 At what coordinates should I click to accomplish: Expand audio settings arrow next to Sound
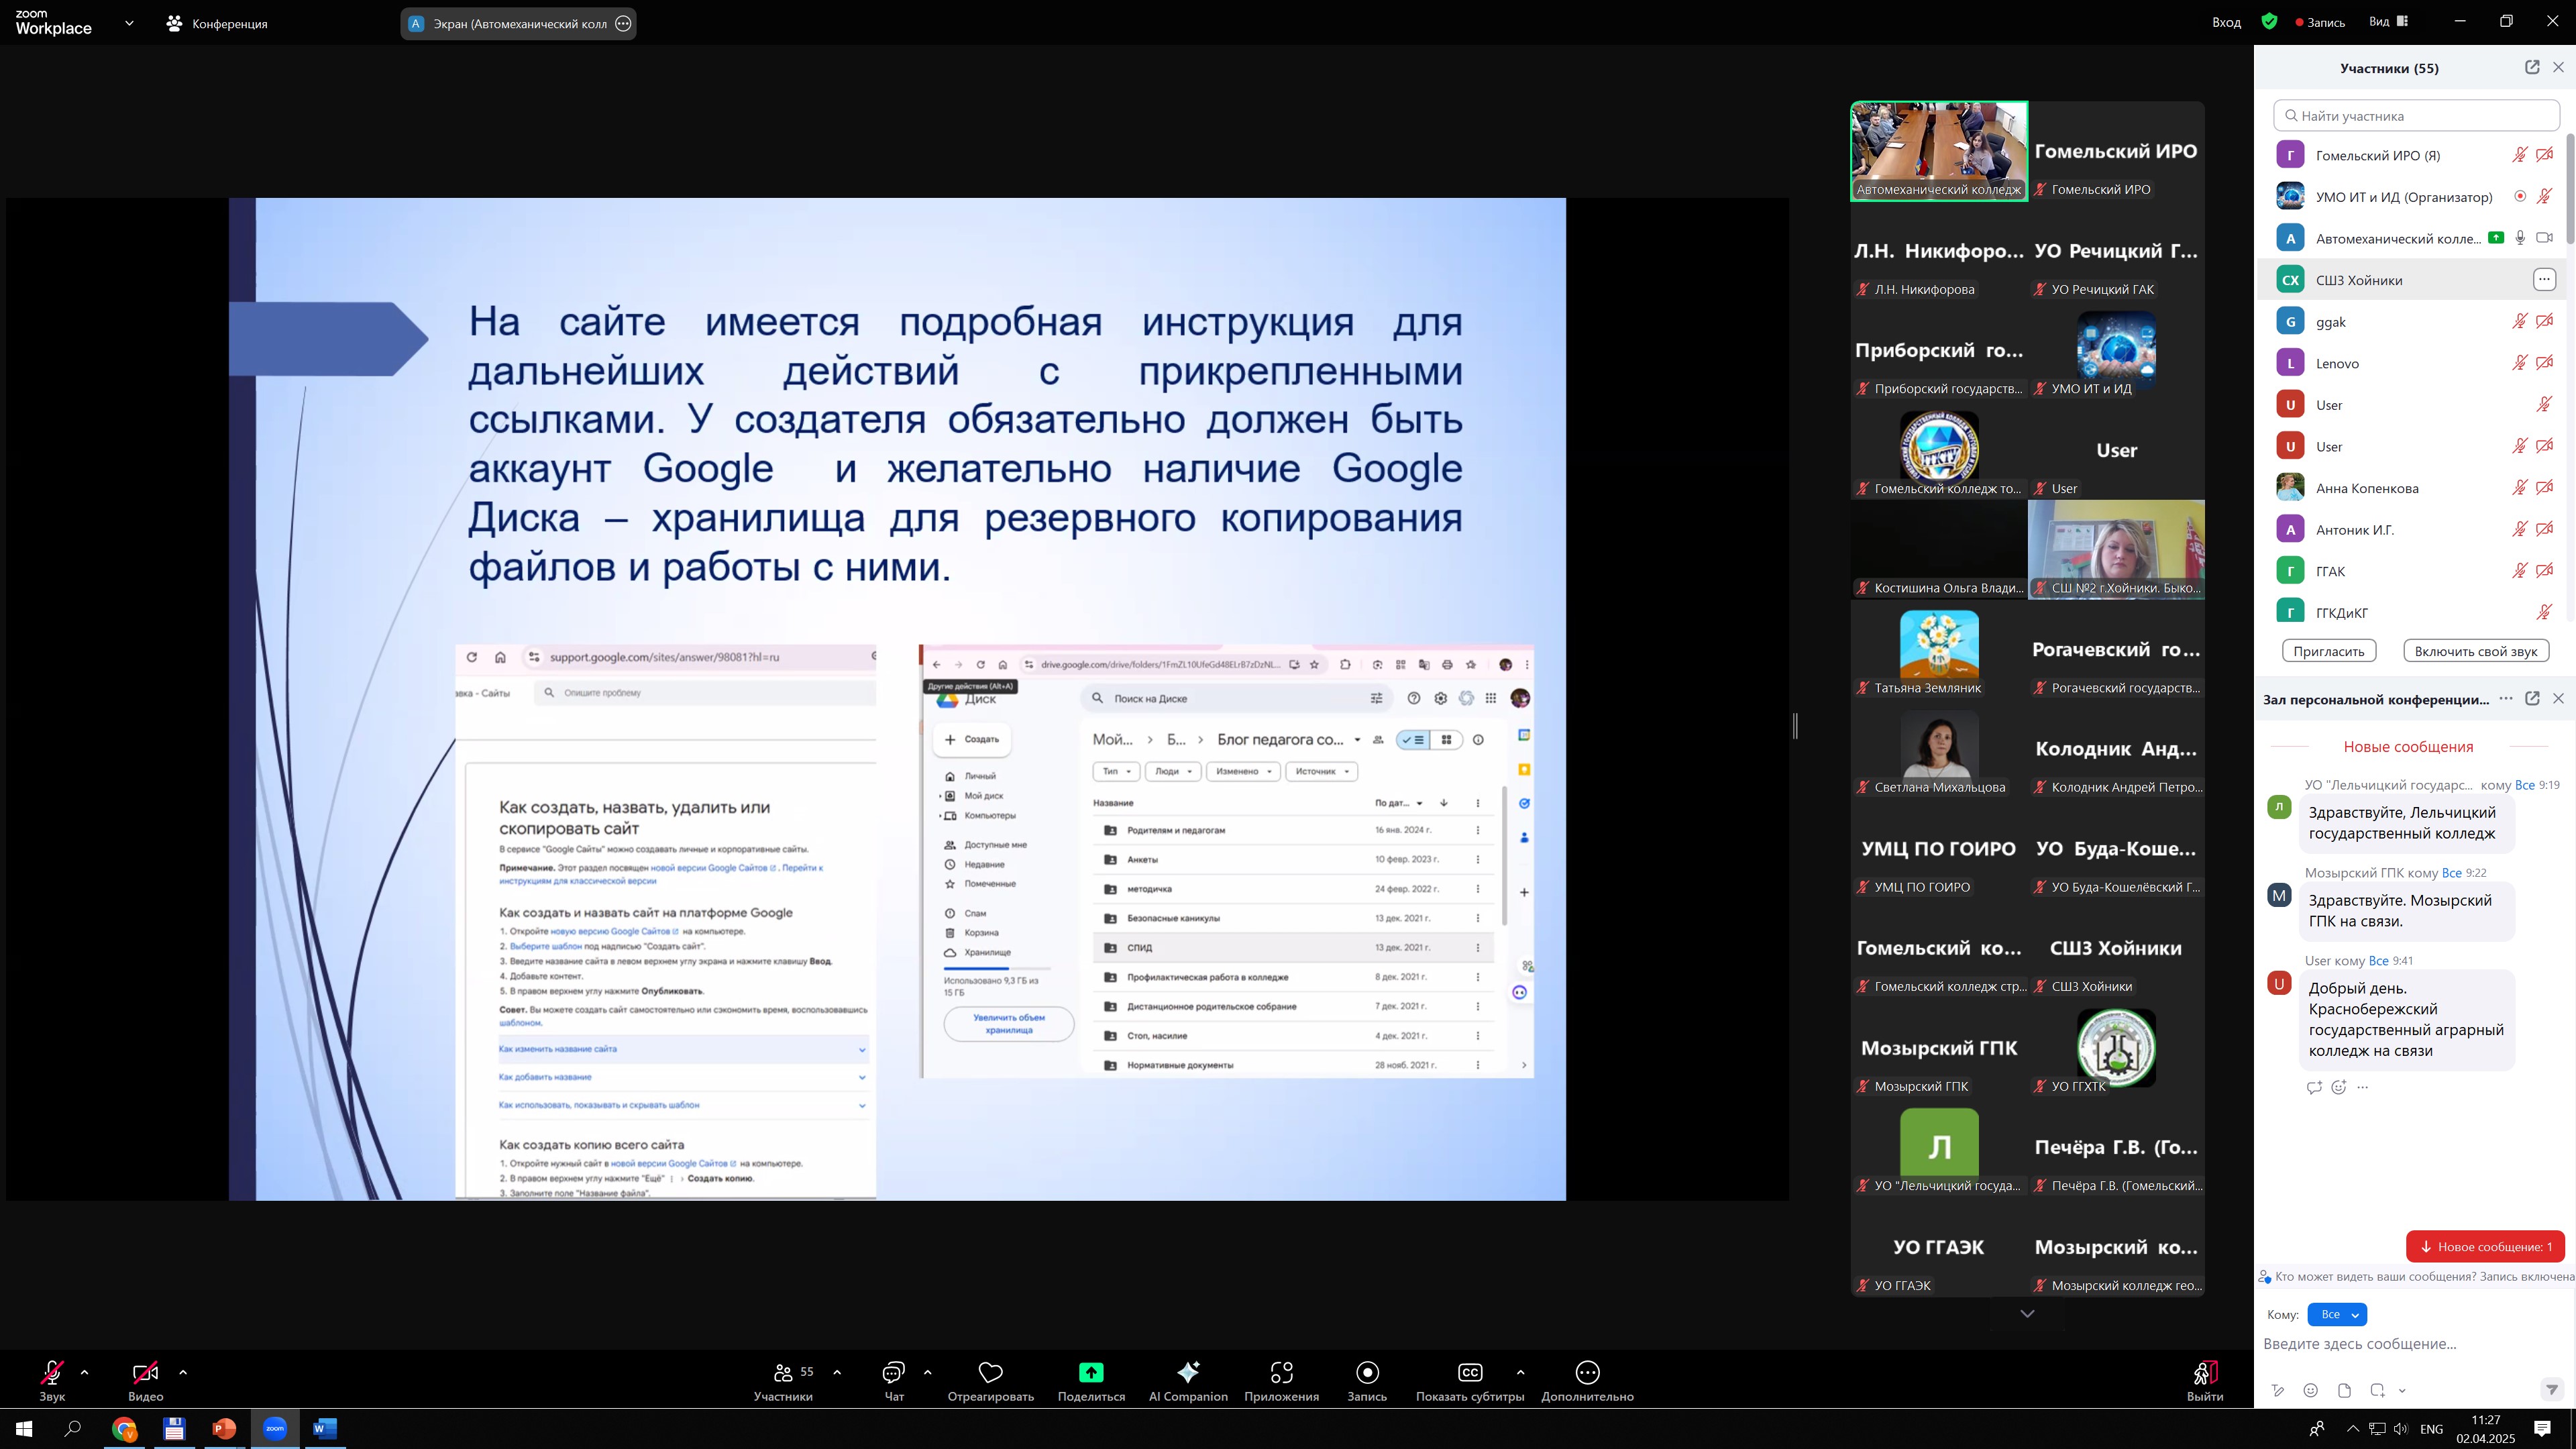point(85,1373)
